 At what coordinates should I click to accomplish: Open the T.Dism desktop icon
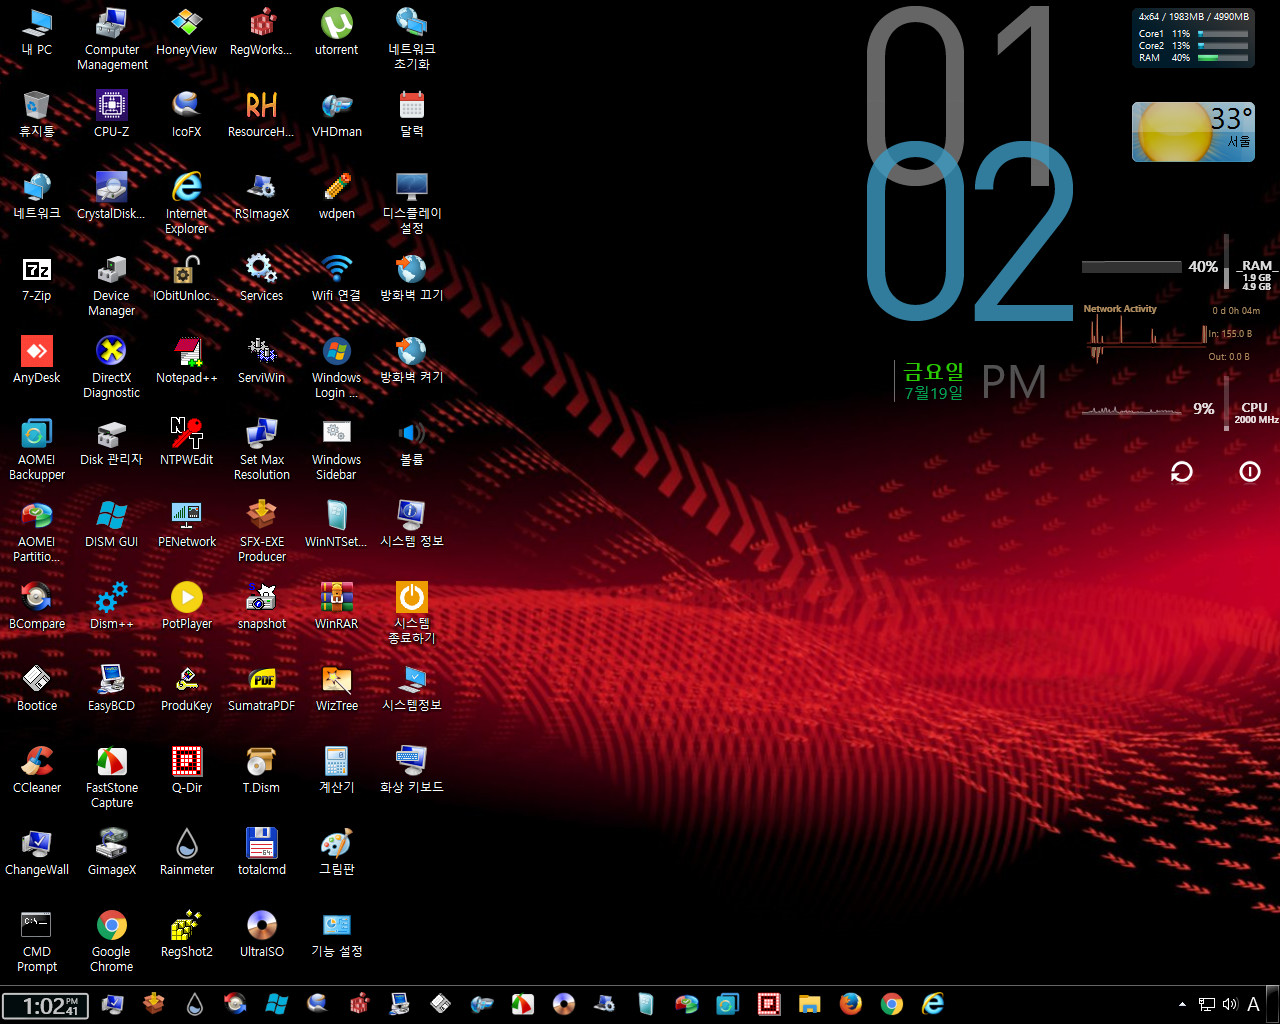(261, 770)
